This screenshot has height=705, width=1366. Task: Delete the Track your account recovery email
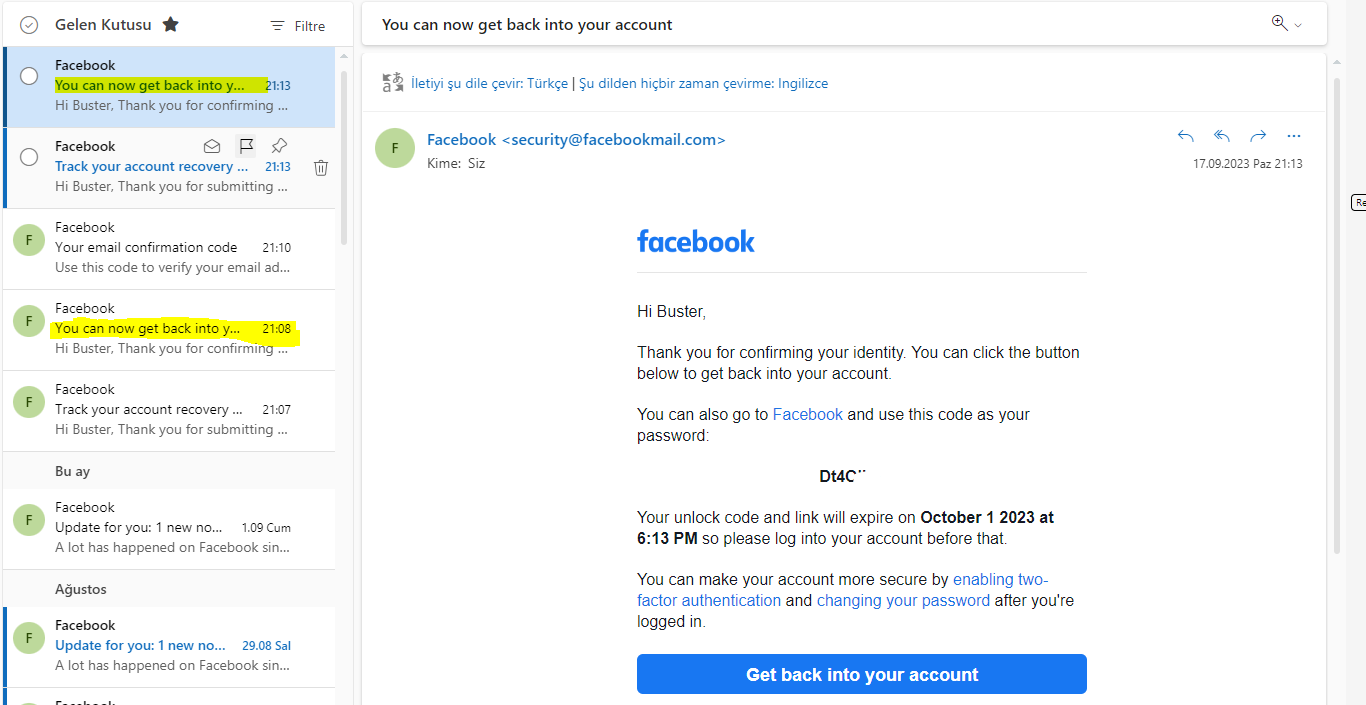321,168
